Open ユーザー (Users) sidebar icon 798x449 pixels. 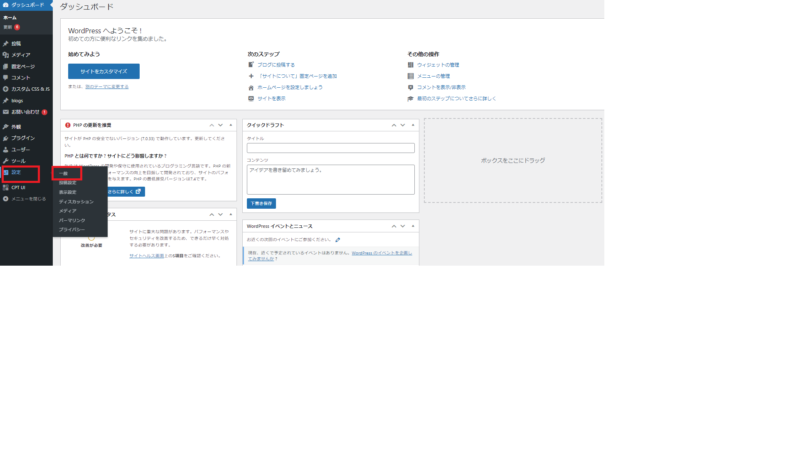6,149
